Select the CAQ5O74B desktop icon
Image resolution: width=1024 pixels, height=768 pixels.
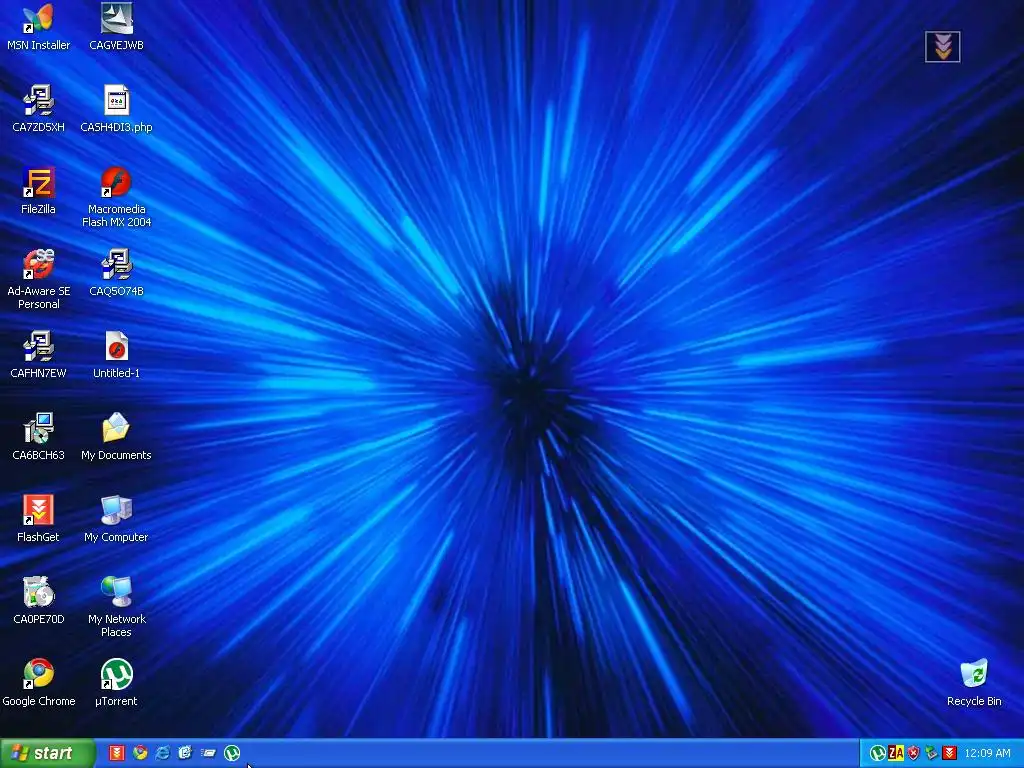pos(116,272)
